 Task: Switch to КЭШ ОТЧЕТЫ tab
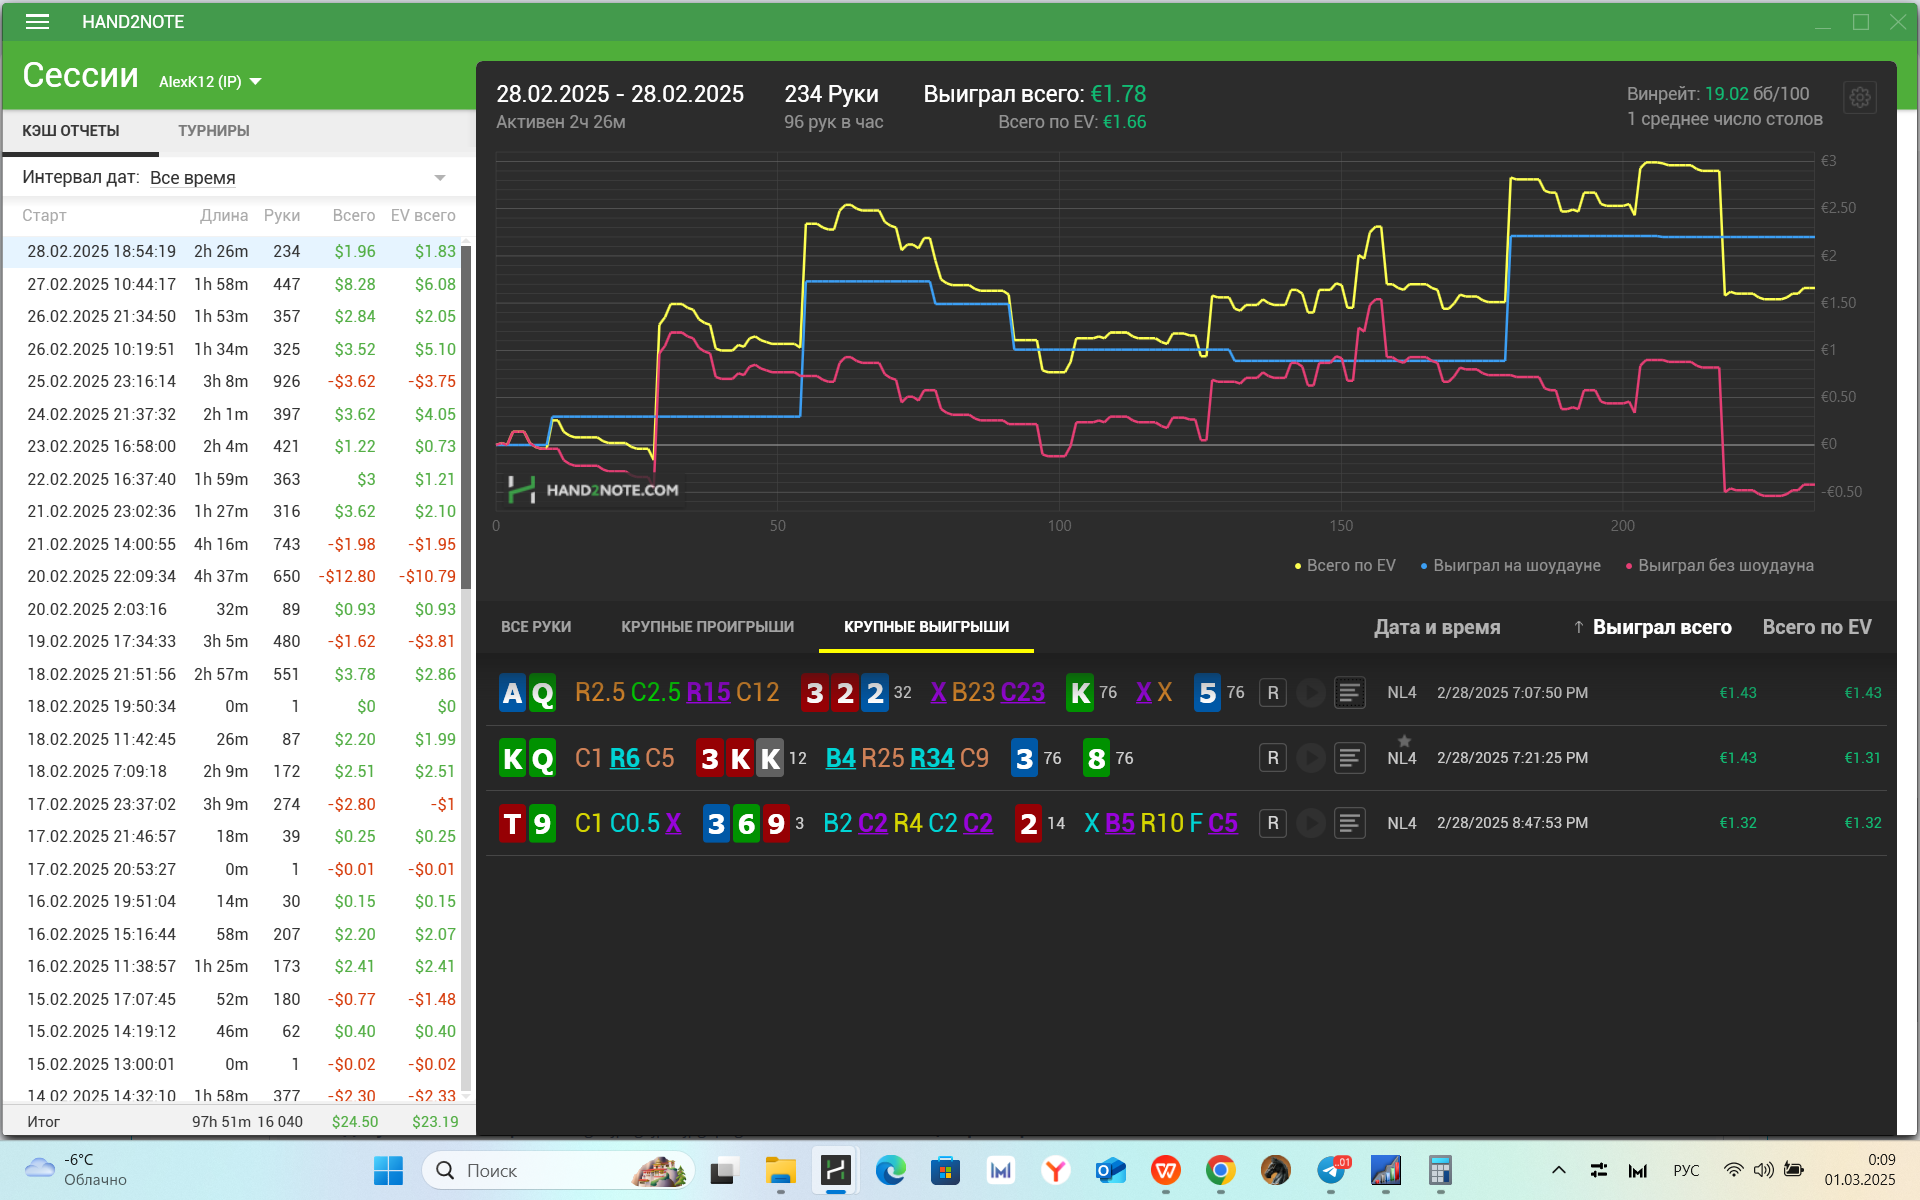click(x=71, y=131)
